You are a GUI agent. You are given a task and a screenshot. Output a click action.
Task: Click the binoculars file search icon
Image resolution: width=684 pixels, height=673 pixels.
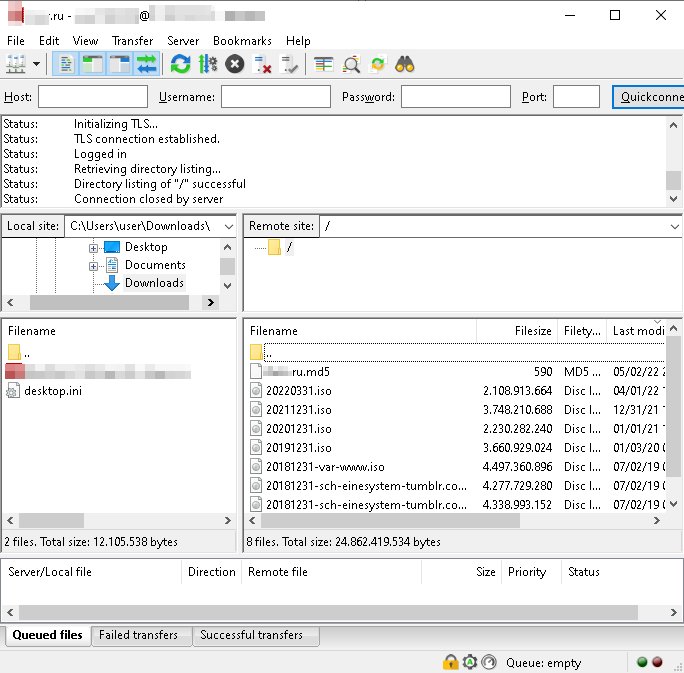(405, 65)
